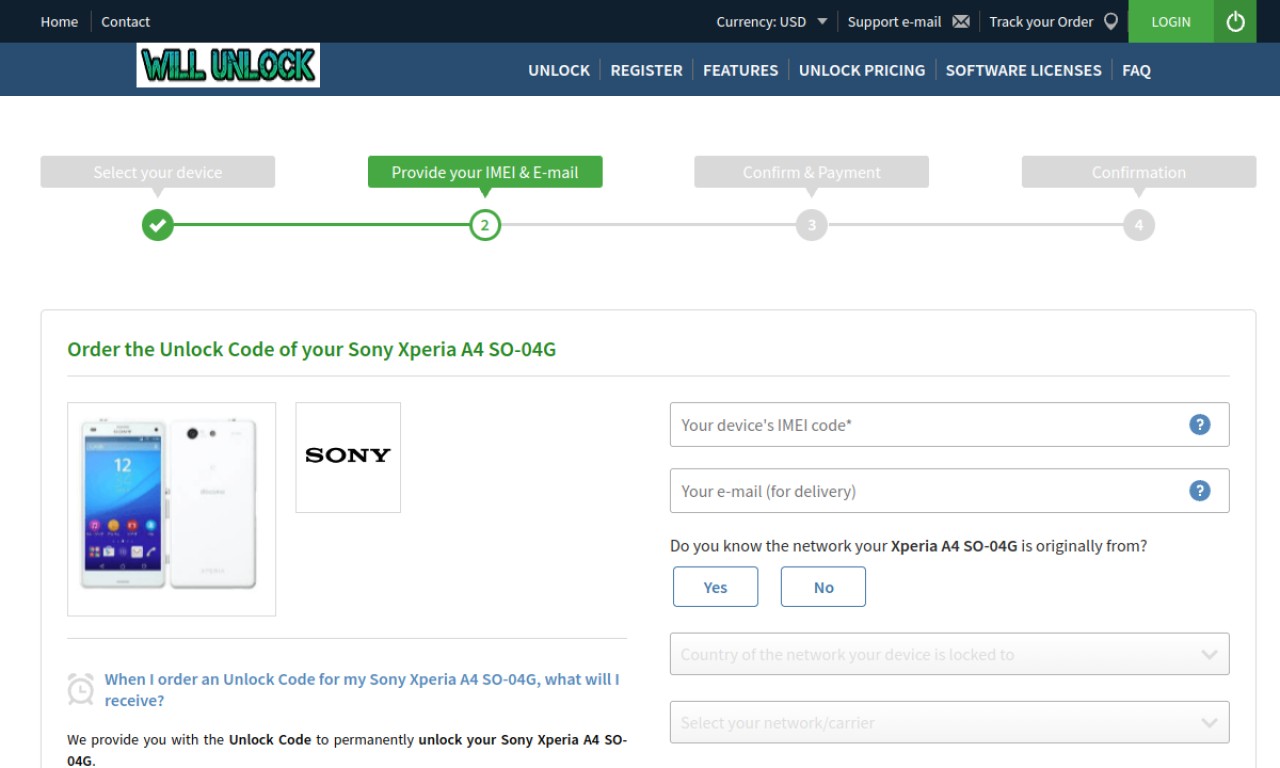Open the UNLOCK PRICING menu item
This screenshot has height=768, width=1280.
pyautogui.click(x=862, y=70)
